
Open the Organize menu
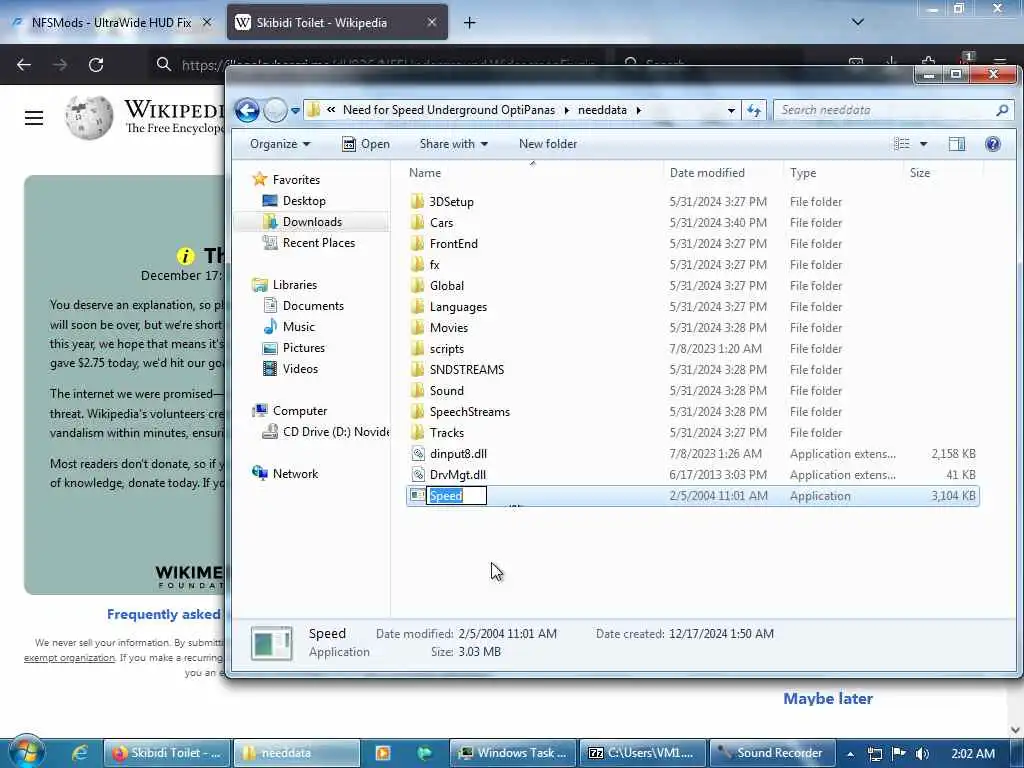click(x=280, y=144)
